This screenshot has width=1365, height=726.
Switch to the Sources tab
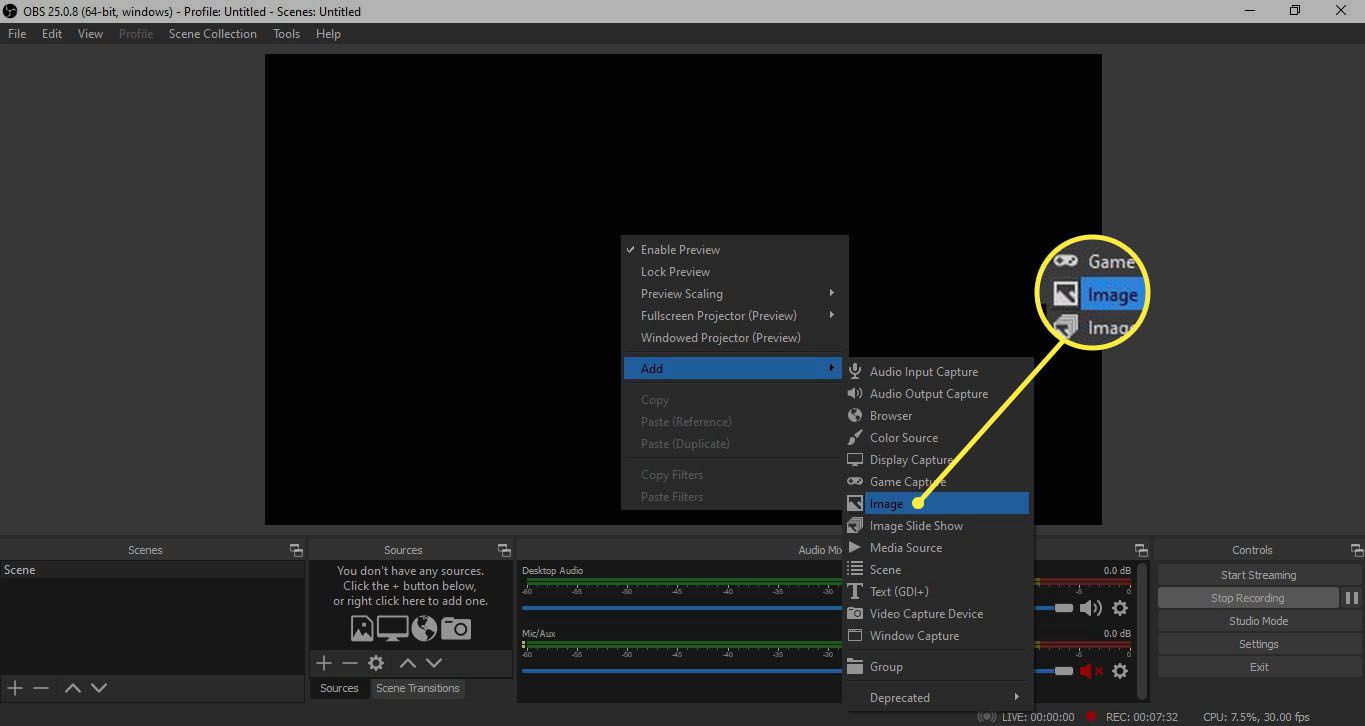tap(339, 688)
